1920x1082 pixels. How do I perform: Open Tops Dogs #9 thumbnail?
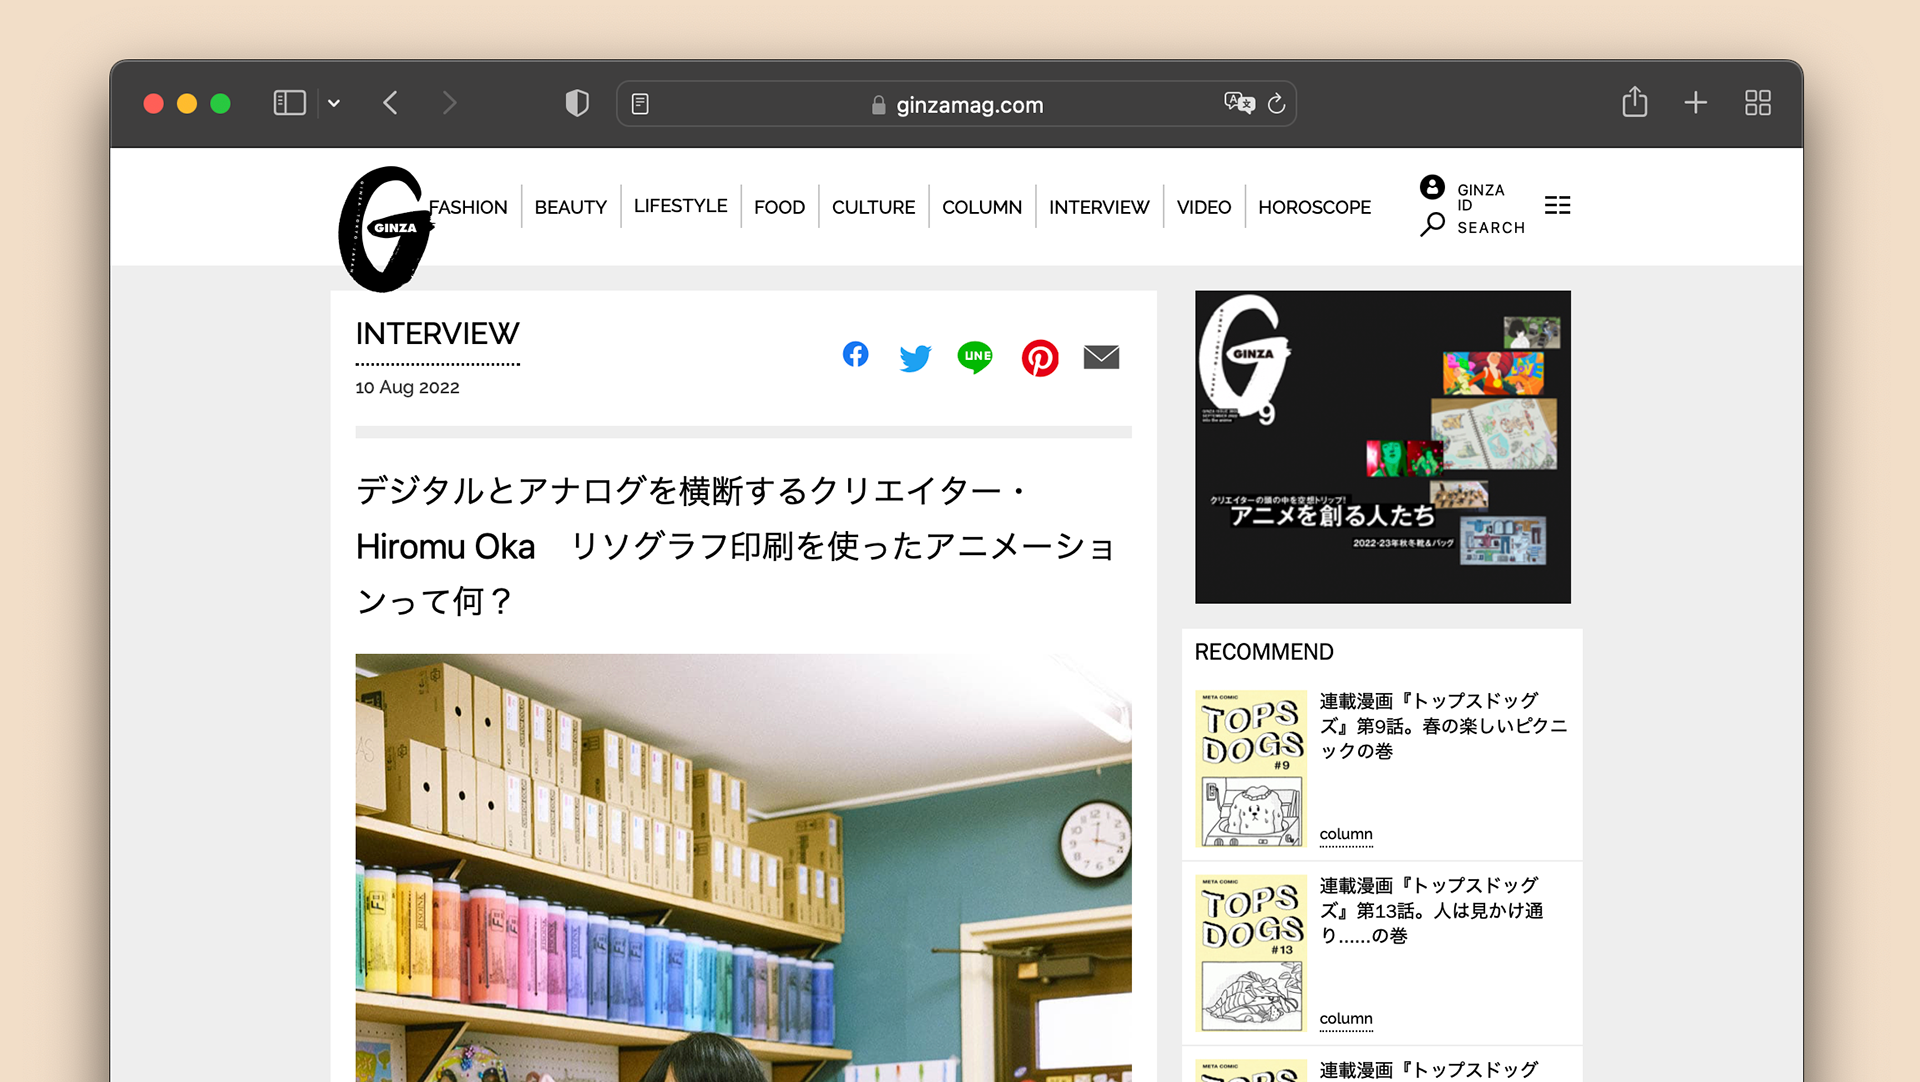1251,768
